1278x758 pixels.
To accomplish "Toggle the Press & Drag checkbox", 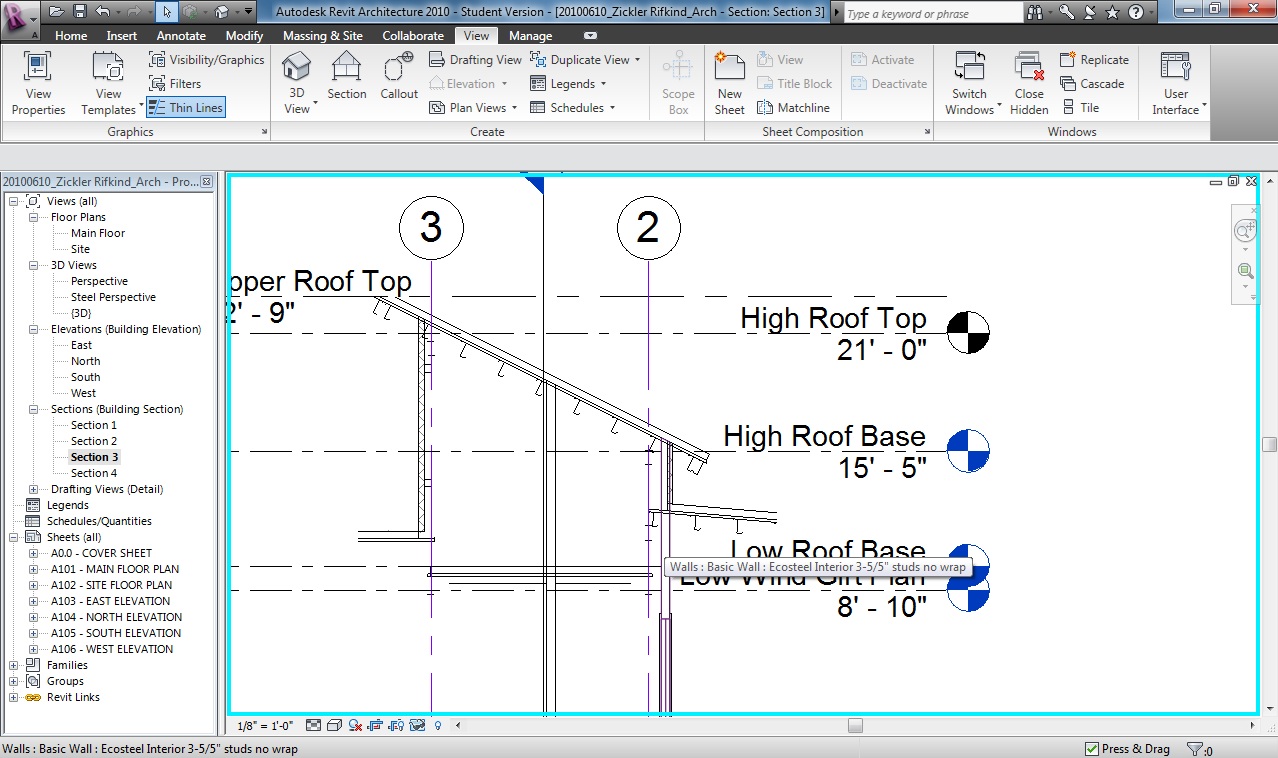I will coord(1092,749).
